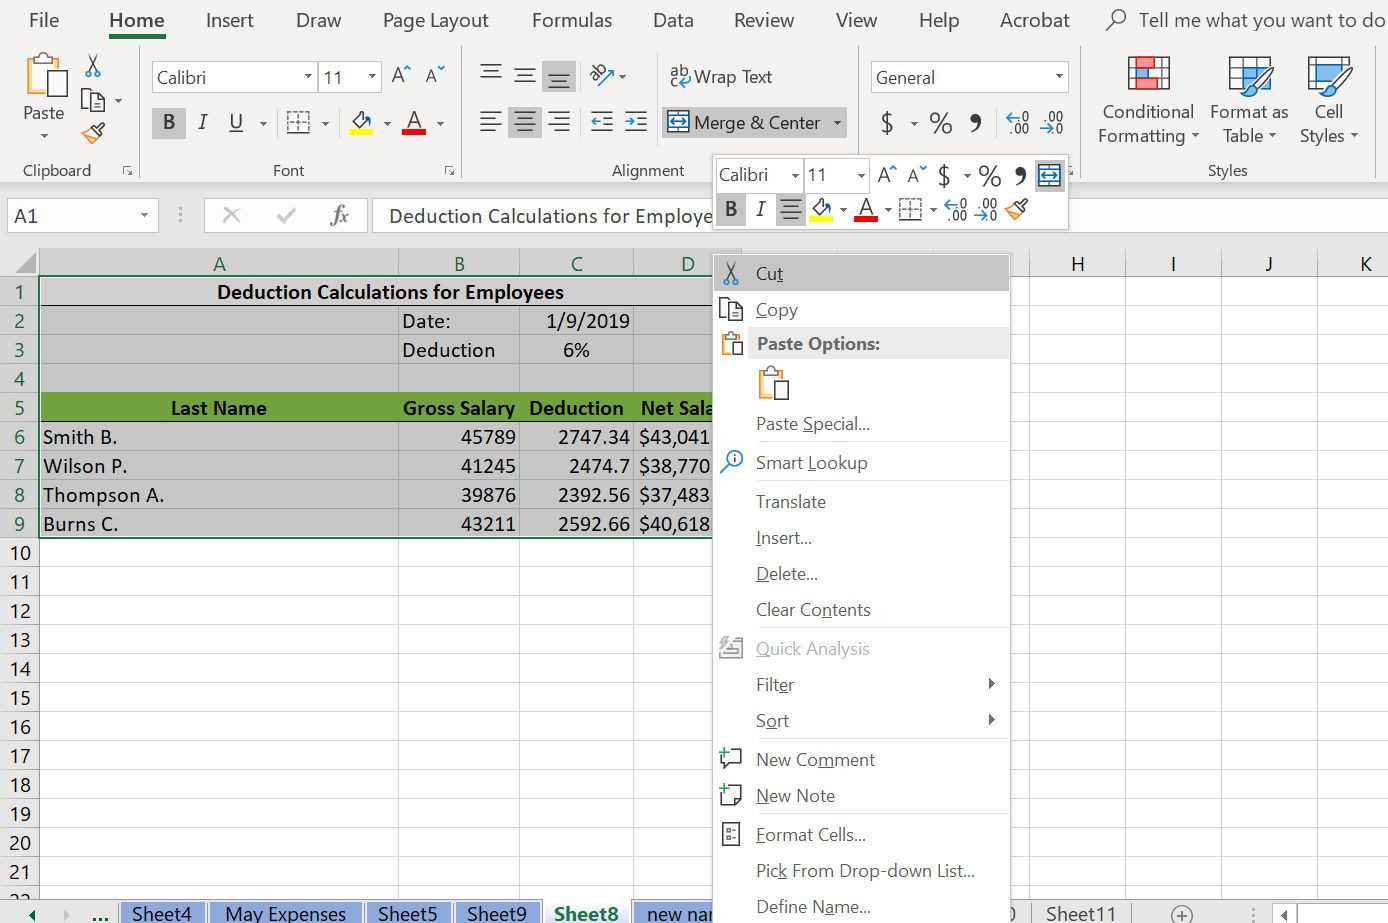The width and height of the screenshot is (1388, 923).
Task: Click the Cut scissors icon in ribbon
Action: pyautogui.click(x=93, y=66)
